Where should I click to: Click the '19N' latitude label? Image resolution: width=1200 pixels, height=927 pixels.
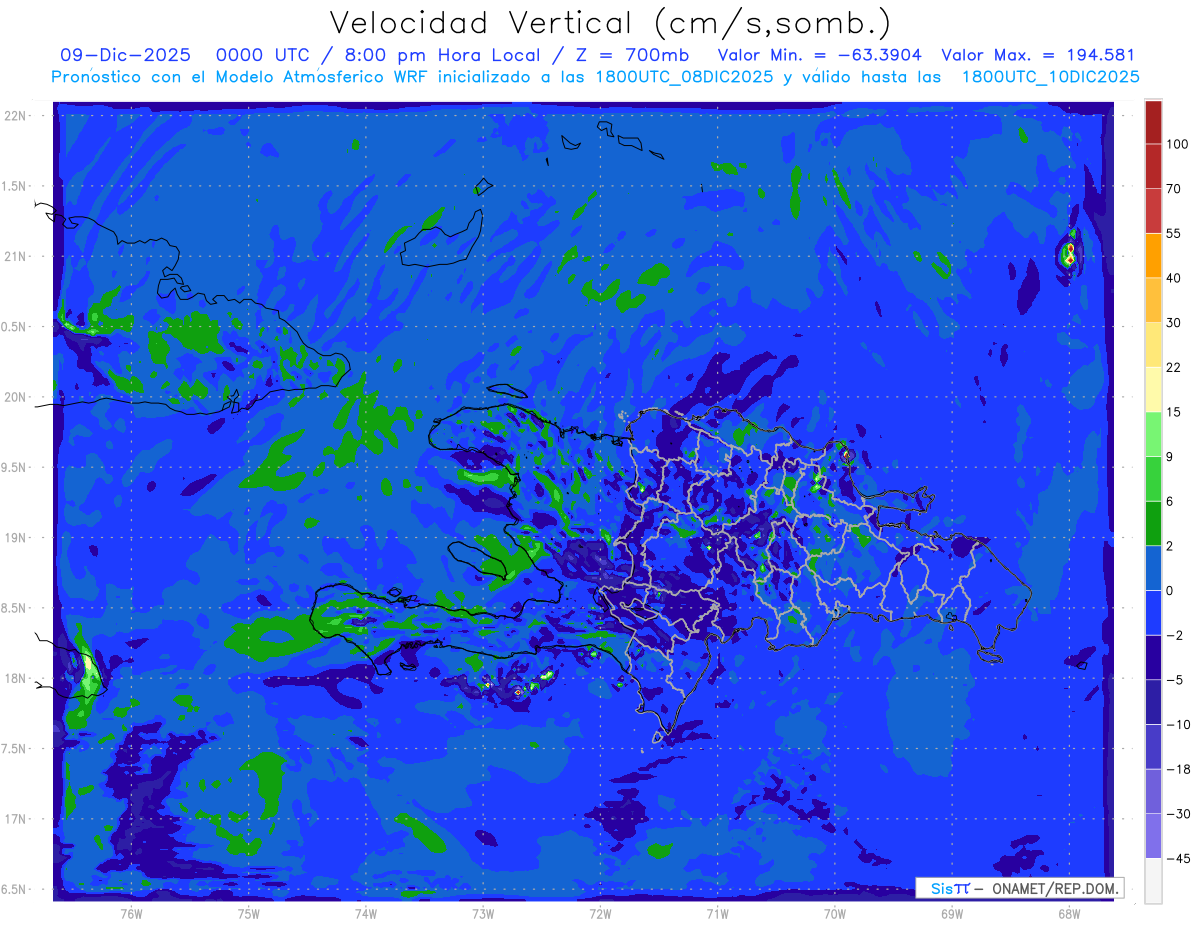pos(16,537)
